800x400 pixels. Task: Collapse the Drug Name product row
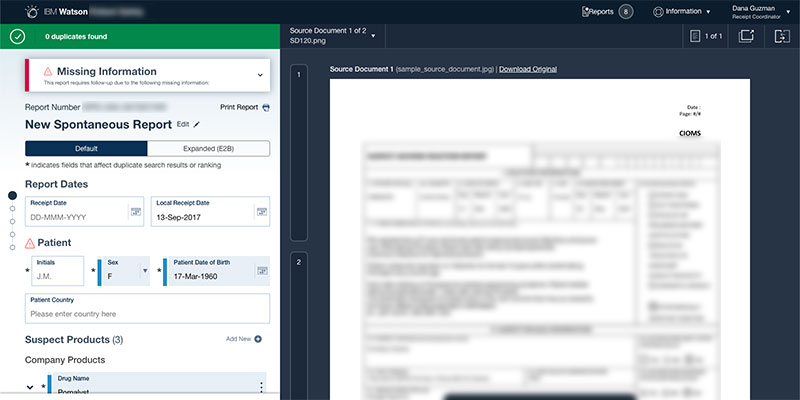click(30, 388)
